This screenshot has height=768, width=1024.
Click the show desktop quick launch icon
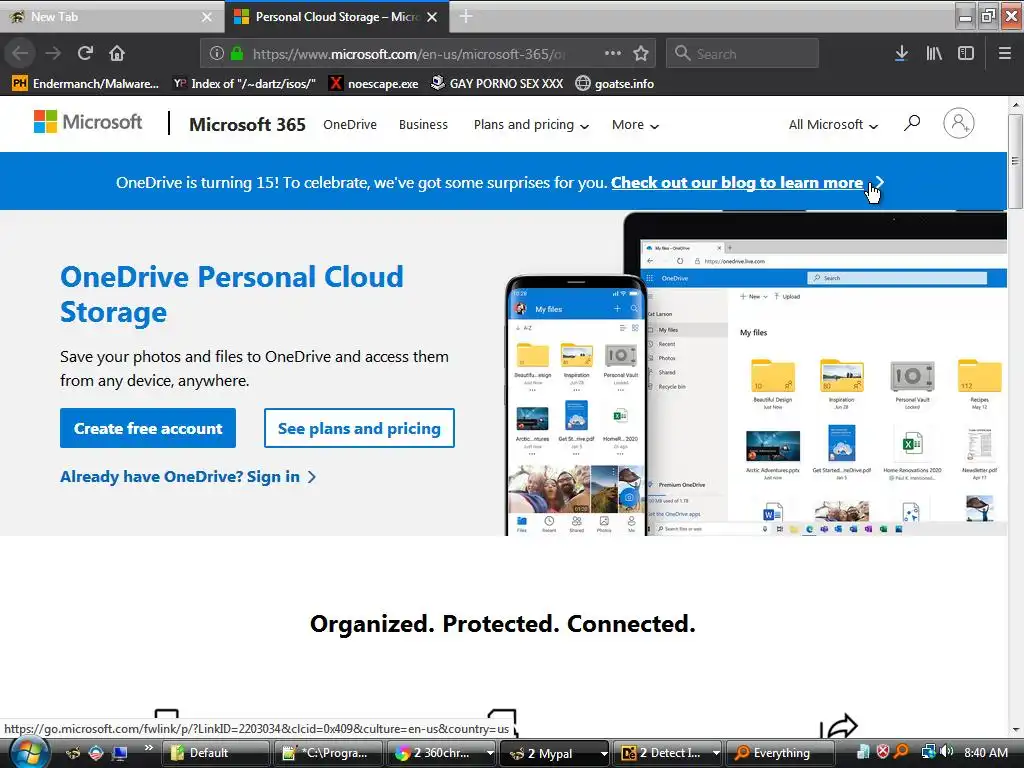click(x=120, y=753)
